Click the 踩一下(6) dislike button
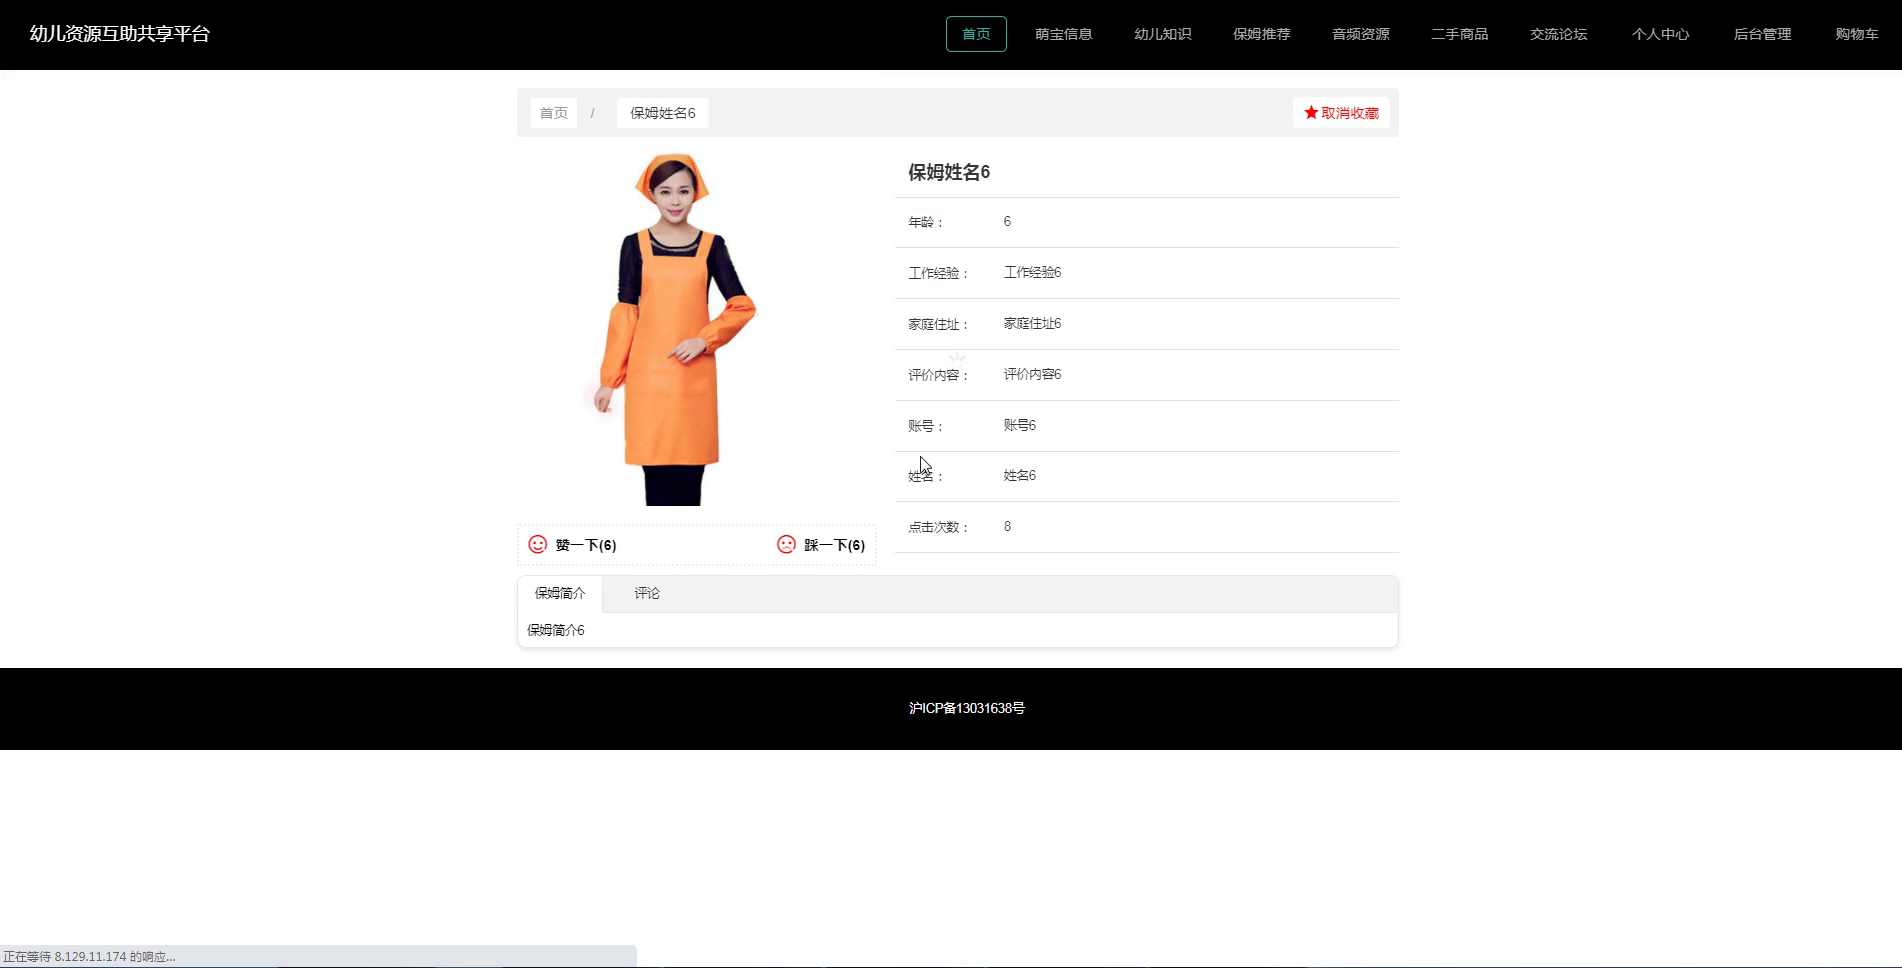 click(821, 545)
